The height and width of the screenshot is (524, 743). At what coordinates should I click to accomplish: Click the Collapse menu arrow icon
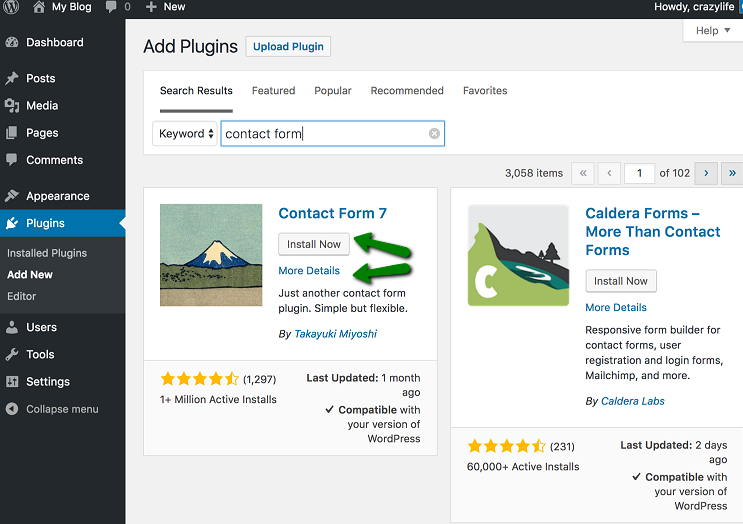coord(12,409)
